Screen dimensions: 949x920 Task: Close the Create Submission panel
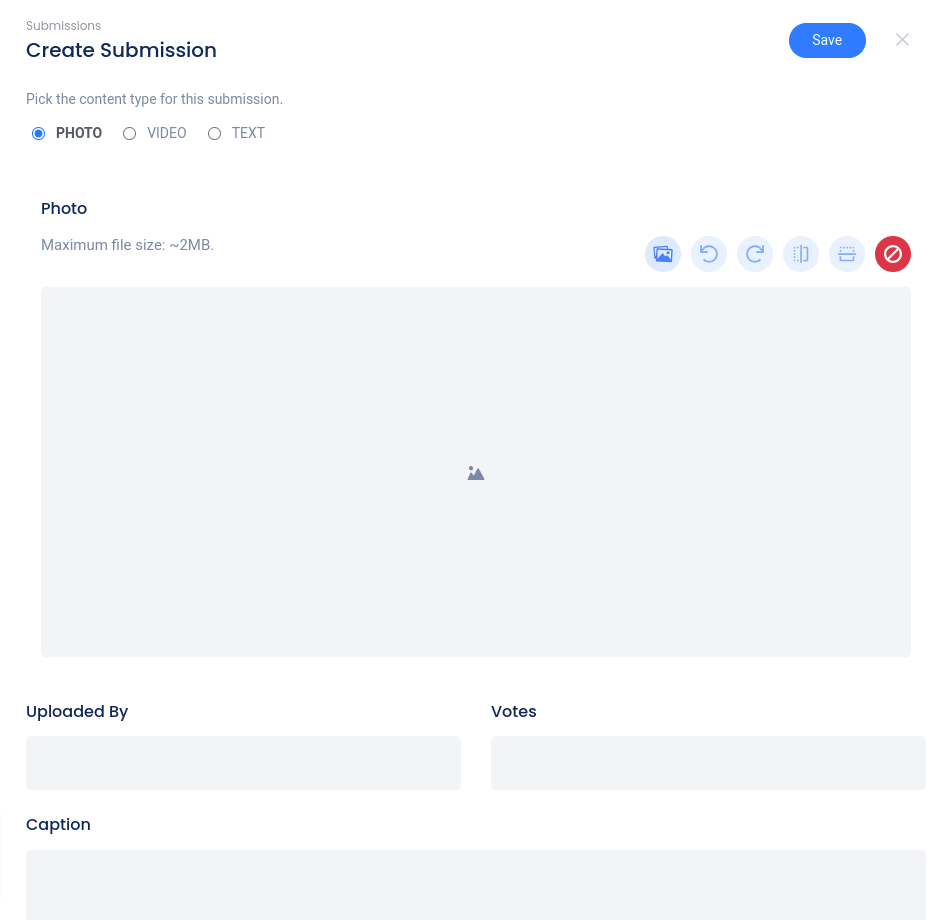(x=902, y=40)
